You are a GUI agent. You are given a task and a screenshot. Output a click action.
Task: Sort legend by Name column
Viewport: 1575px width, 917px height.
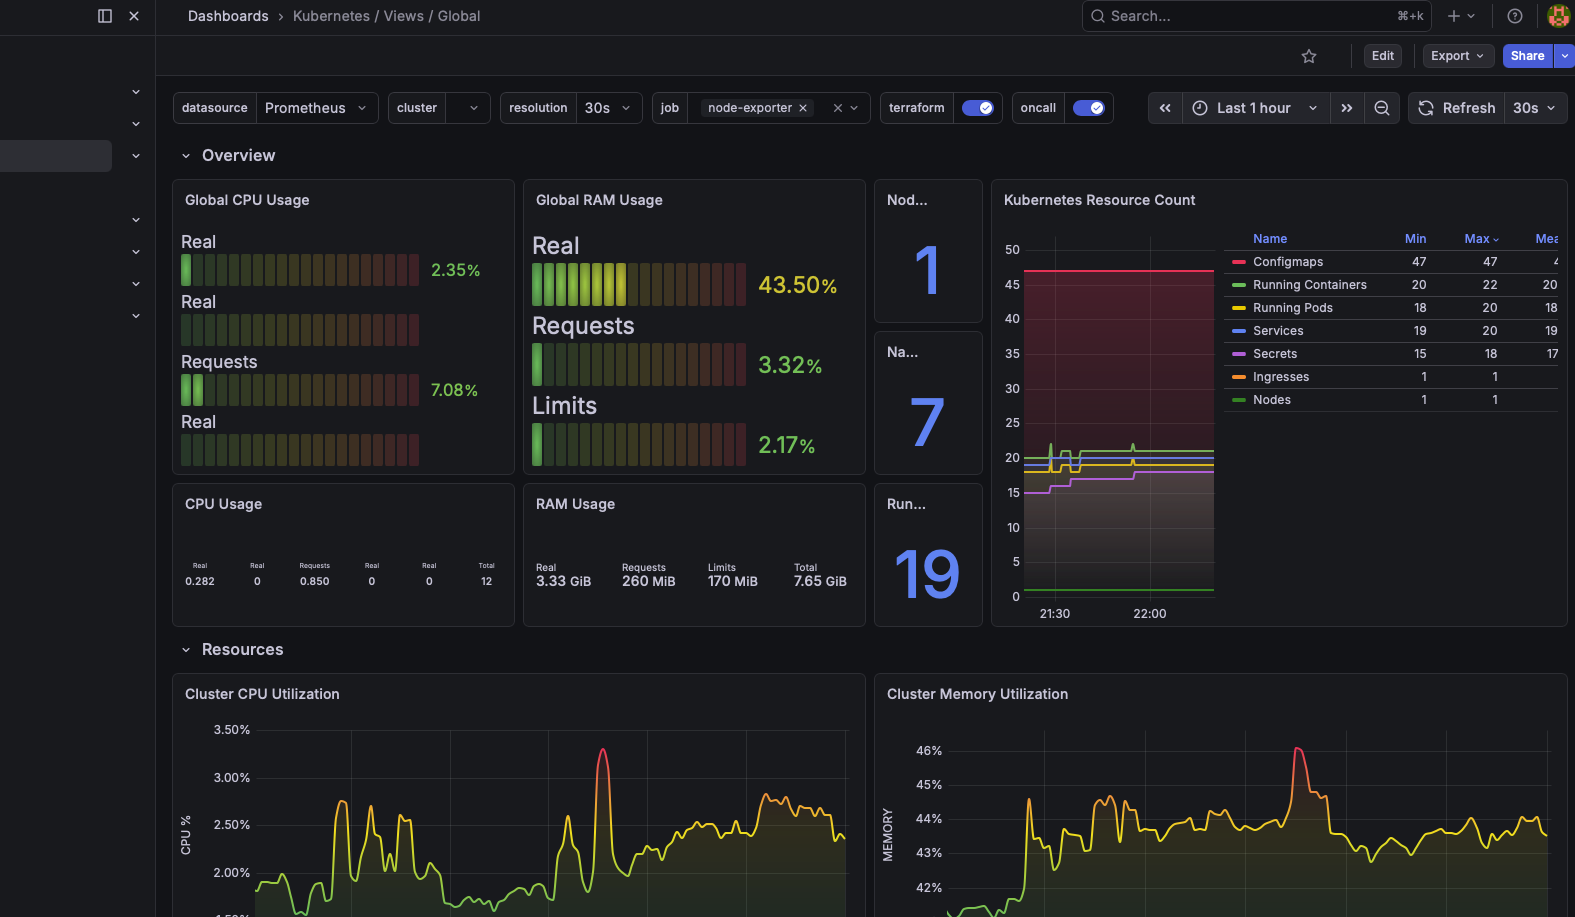tap(1270, 239)
